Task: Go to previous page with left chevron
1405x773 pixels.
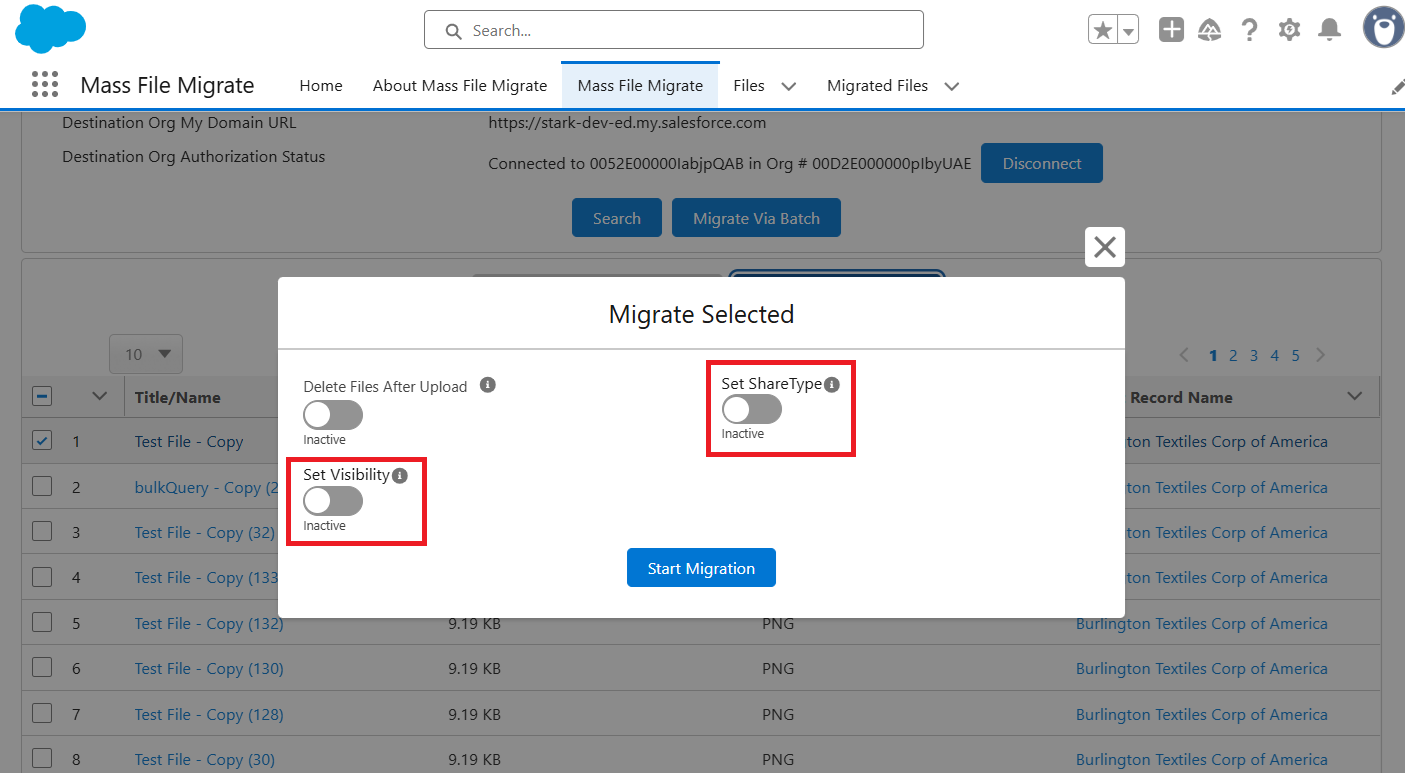Action: tap(1185, 355)
